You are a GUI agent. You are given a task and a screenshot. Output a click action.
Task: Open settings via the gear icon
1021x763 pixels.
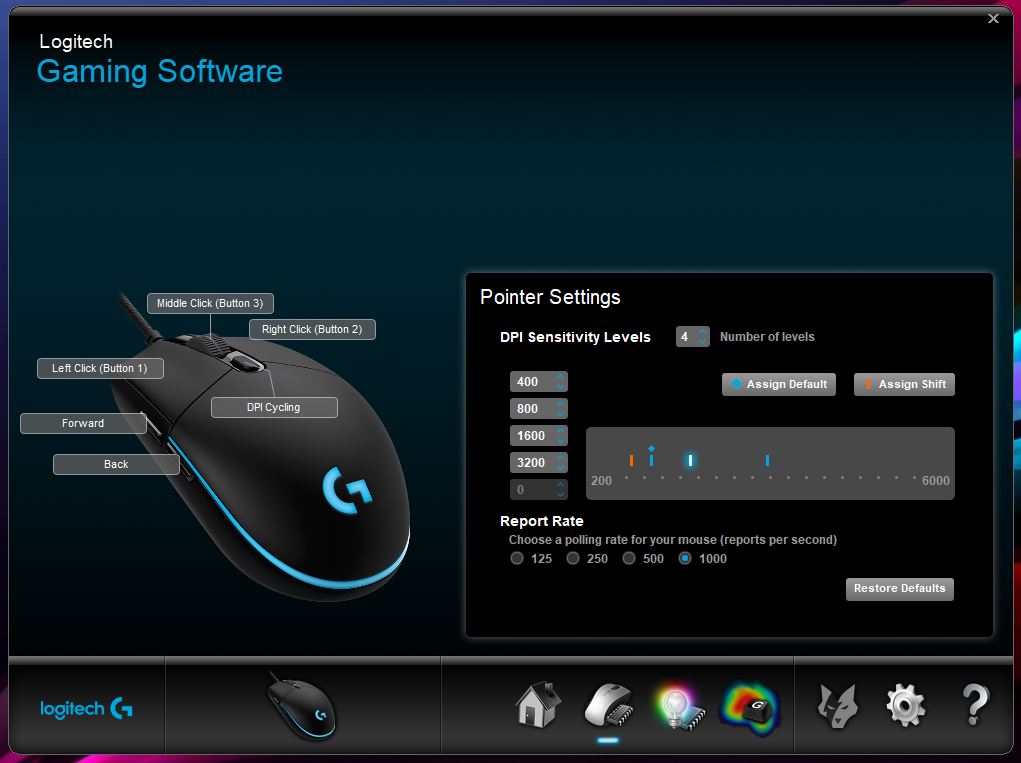click(905, 705)
